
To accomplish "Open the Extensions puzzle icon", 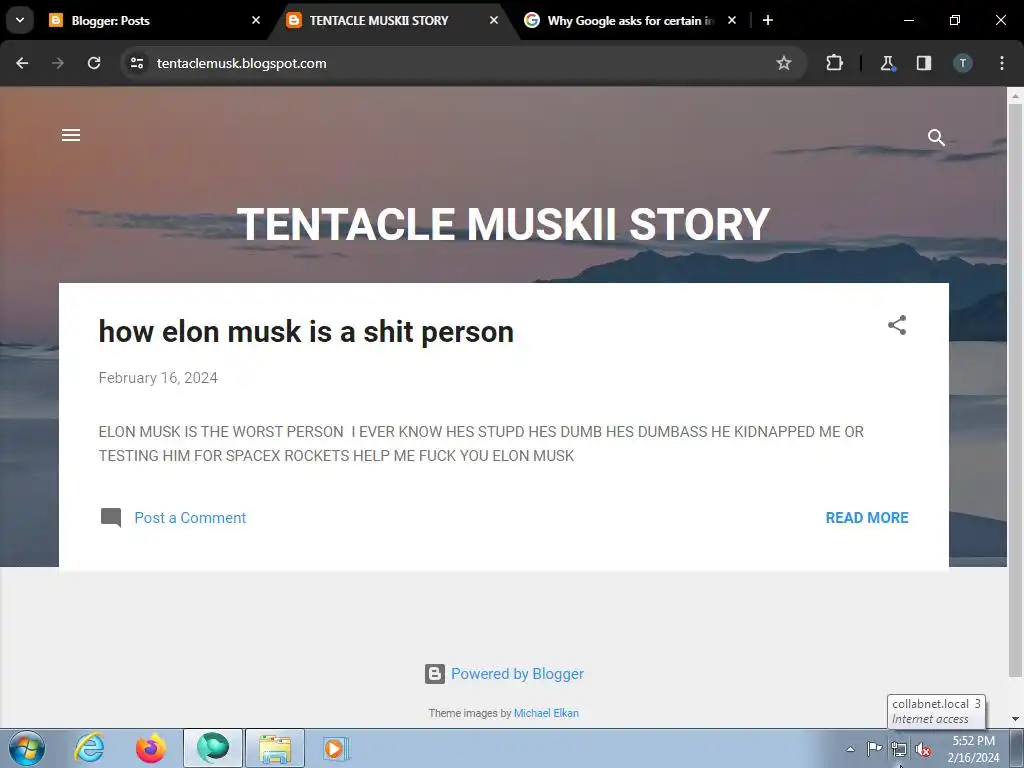I will (834, 63).
